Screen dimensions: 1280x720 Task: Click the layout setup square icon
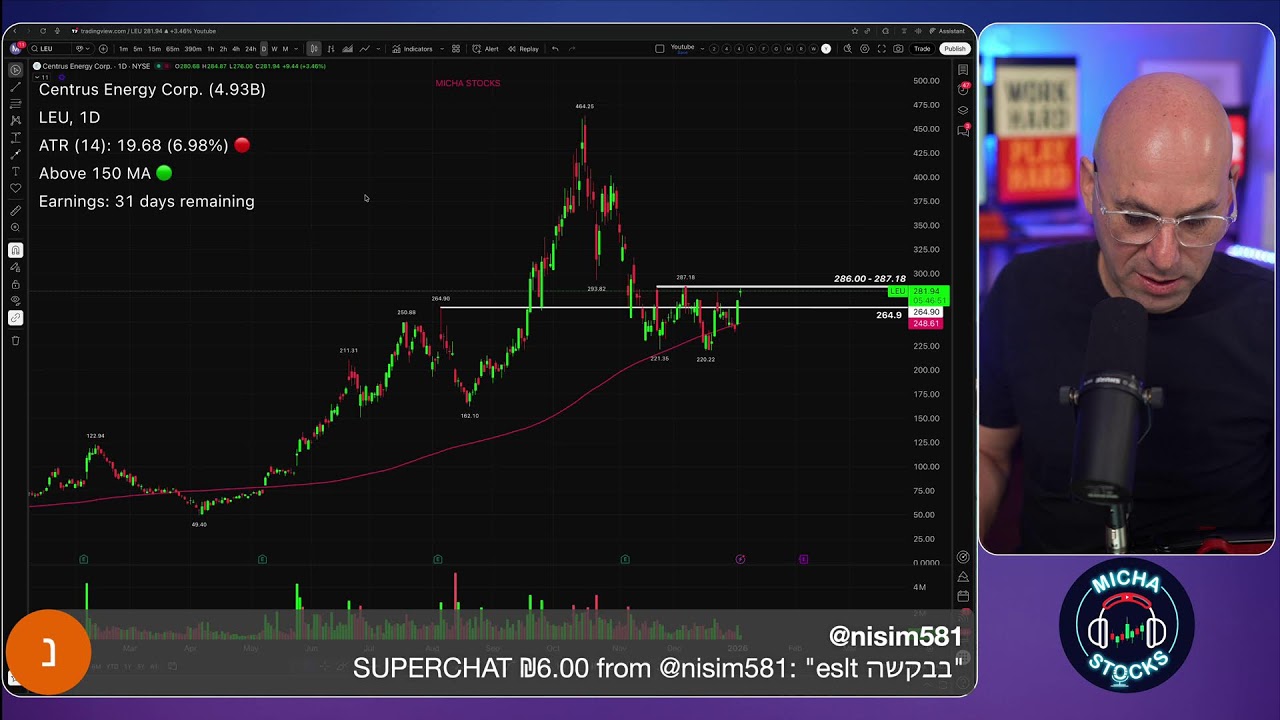point(660,48)
